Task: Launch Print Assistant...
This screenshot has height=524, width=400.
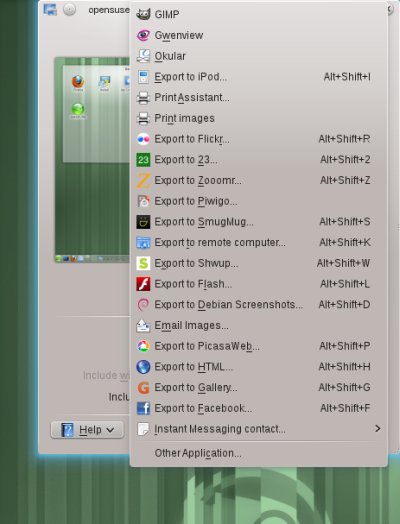Action: click(x=258, y=98)
